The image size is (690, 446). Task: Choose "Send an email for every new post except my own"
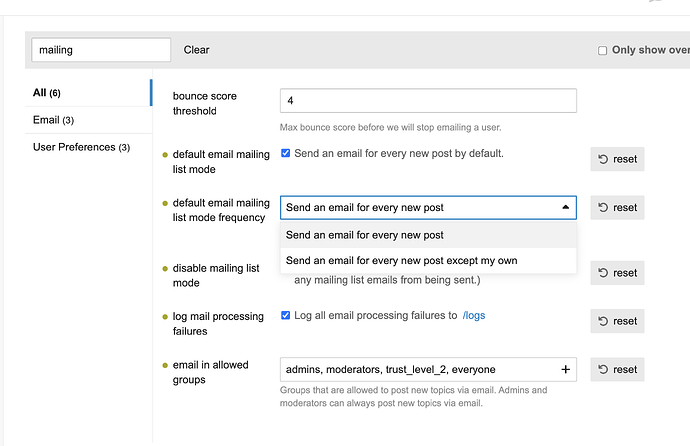[428, 260]
